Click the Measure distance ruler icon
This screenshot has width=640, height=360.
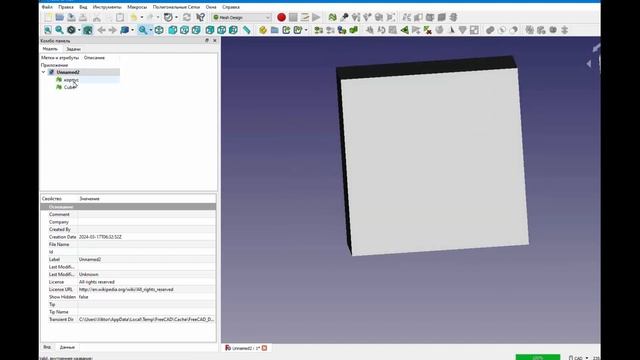(247, 30)
